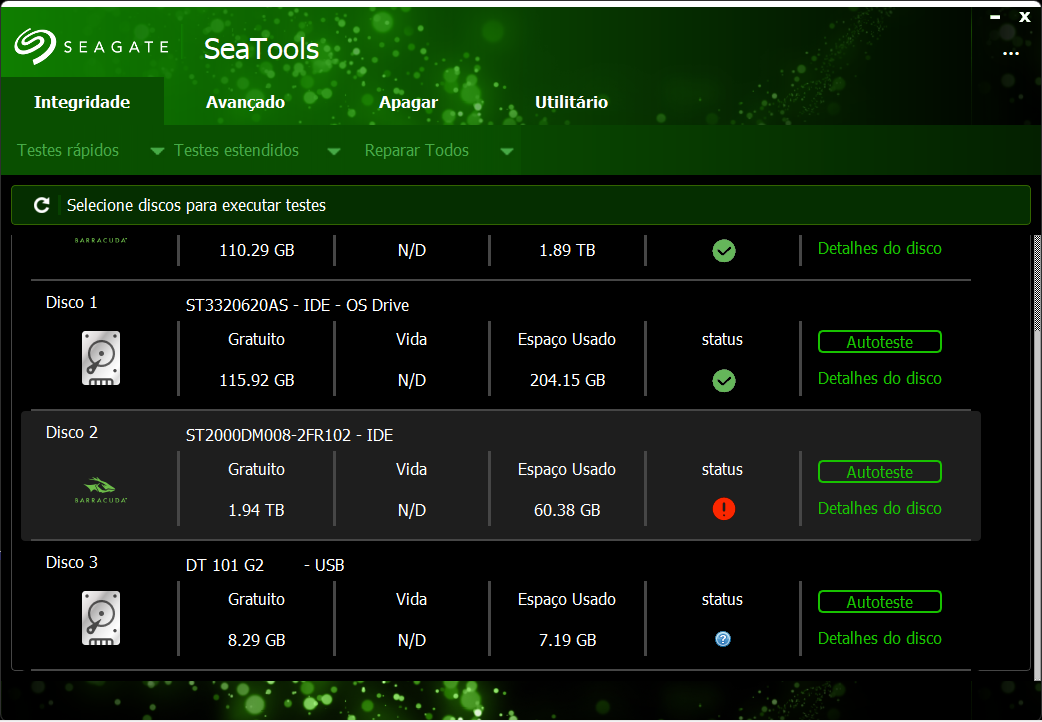Image resolution: width=1042 pixels, height=722 pixels.
Task: Open the Utilitário tab
Action: (572, 102)
